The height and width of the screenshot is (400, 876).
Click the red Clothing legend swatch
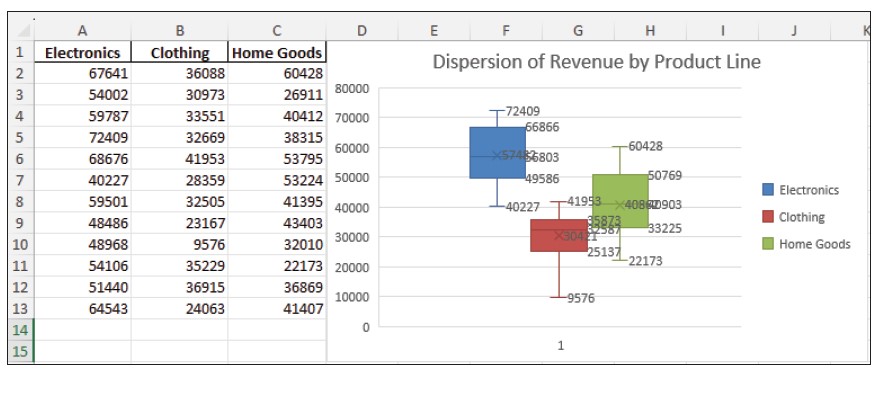pos(768,217)
